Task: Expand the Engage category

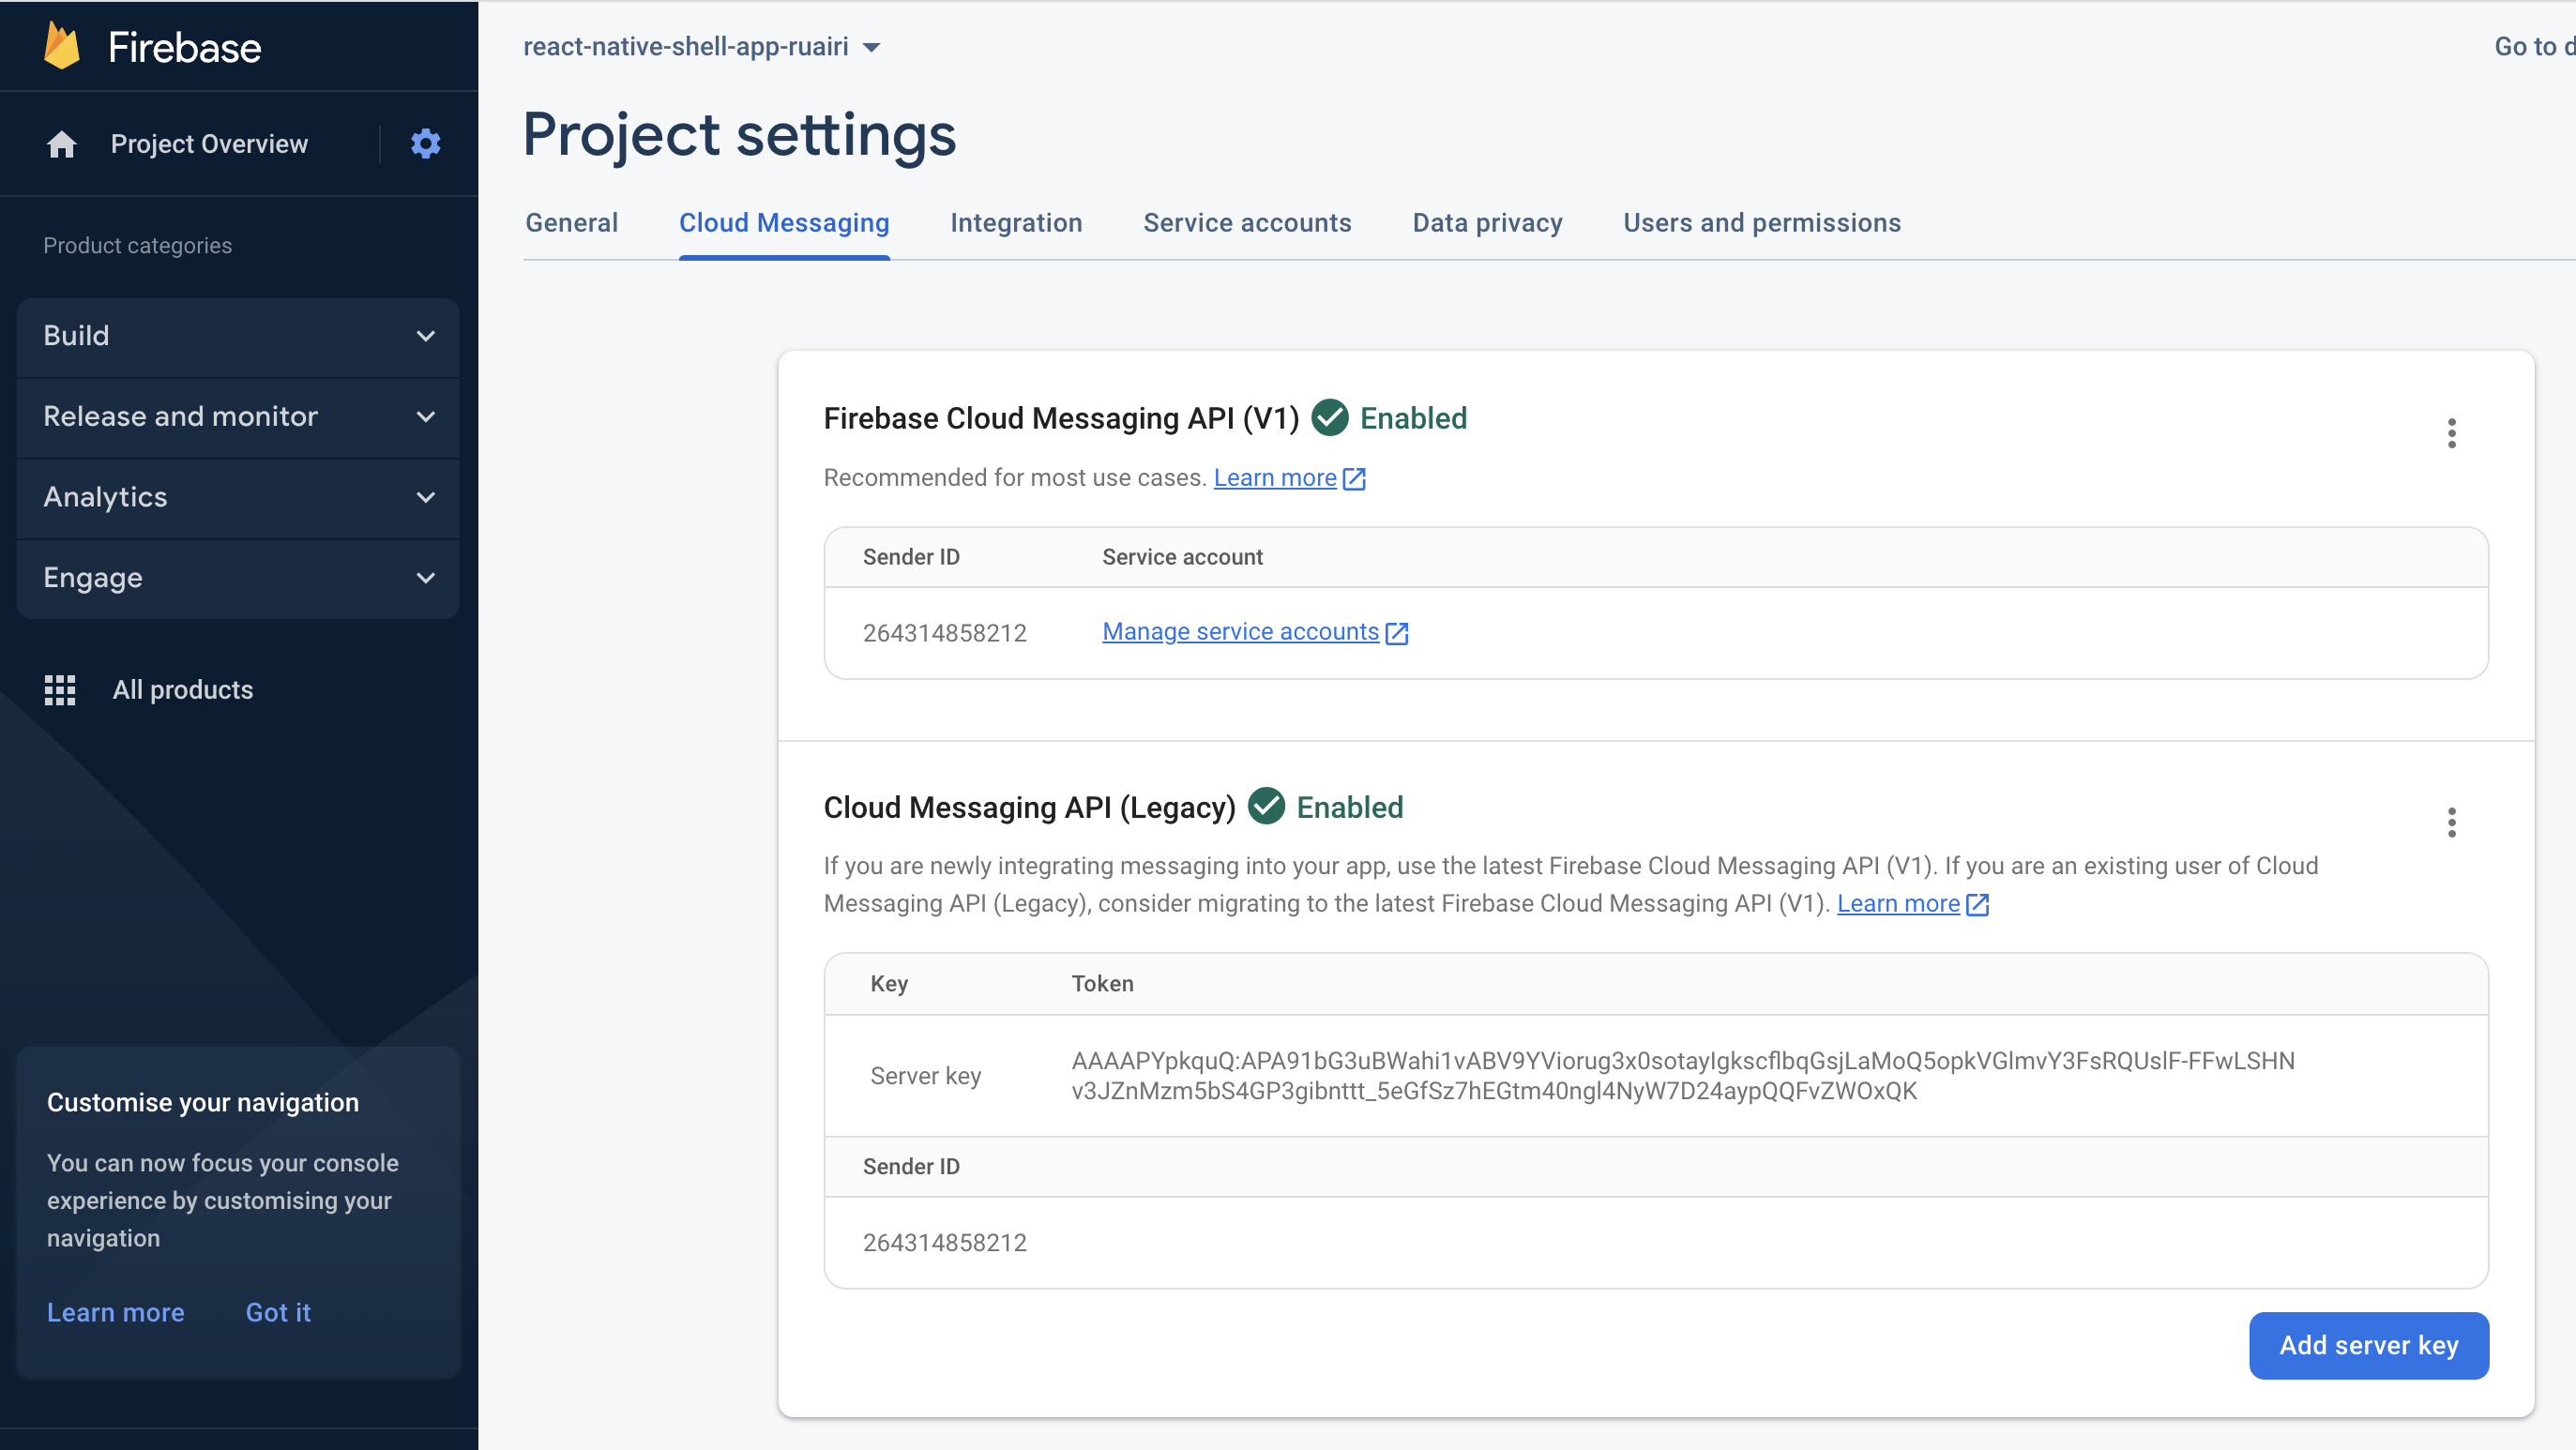Action: (x=238, y=578)
